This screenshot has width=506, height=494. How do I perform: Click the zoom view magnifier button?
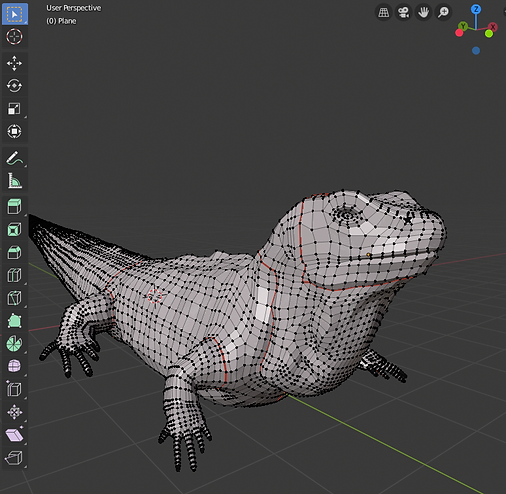443,13
